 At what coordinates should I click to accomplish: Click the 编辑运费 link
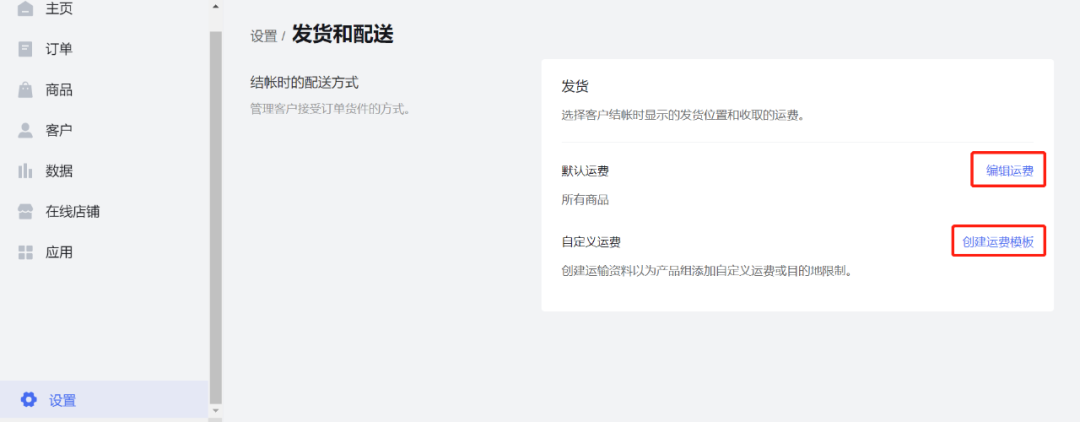(x=1009, y=171)
